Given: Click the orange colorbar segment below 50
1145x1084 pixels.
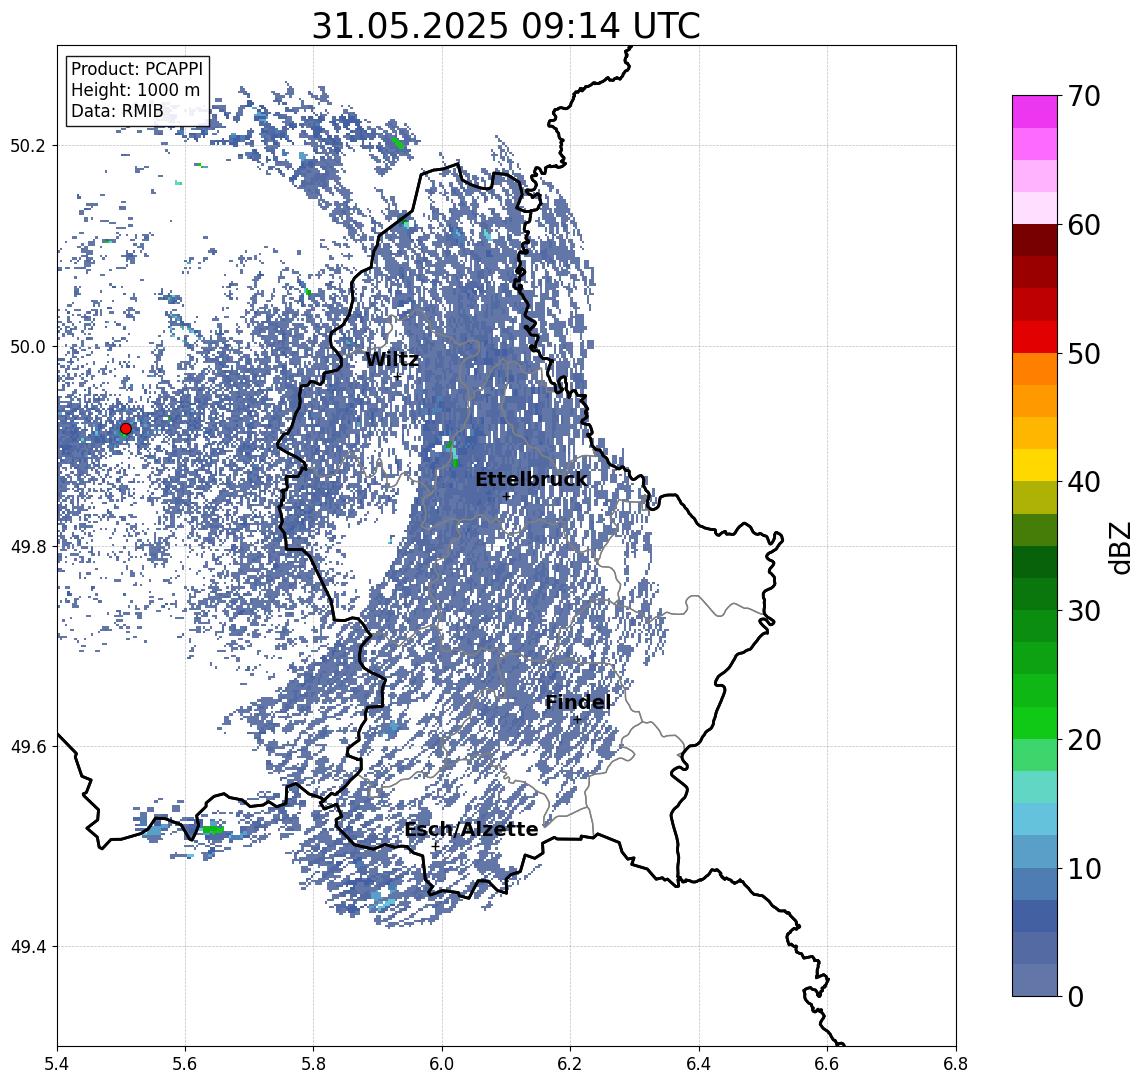Looking at the screenshot, I should click(x=1035, y=369).
